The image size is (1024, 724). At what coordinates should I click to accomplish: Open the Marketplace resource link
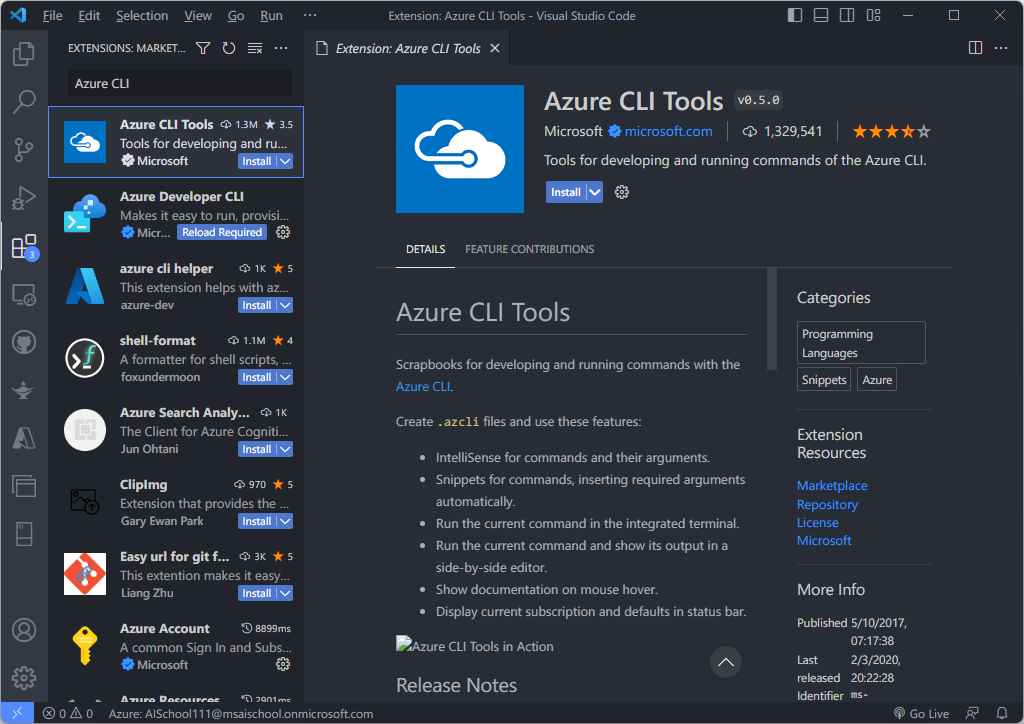click(x=832, y=486)
